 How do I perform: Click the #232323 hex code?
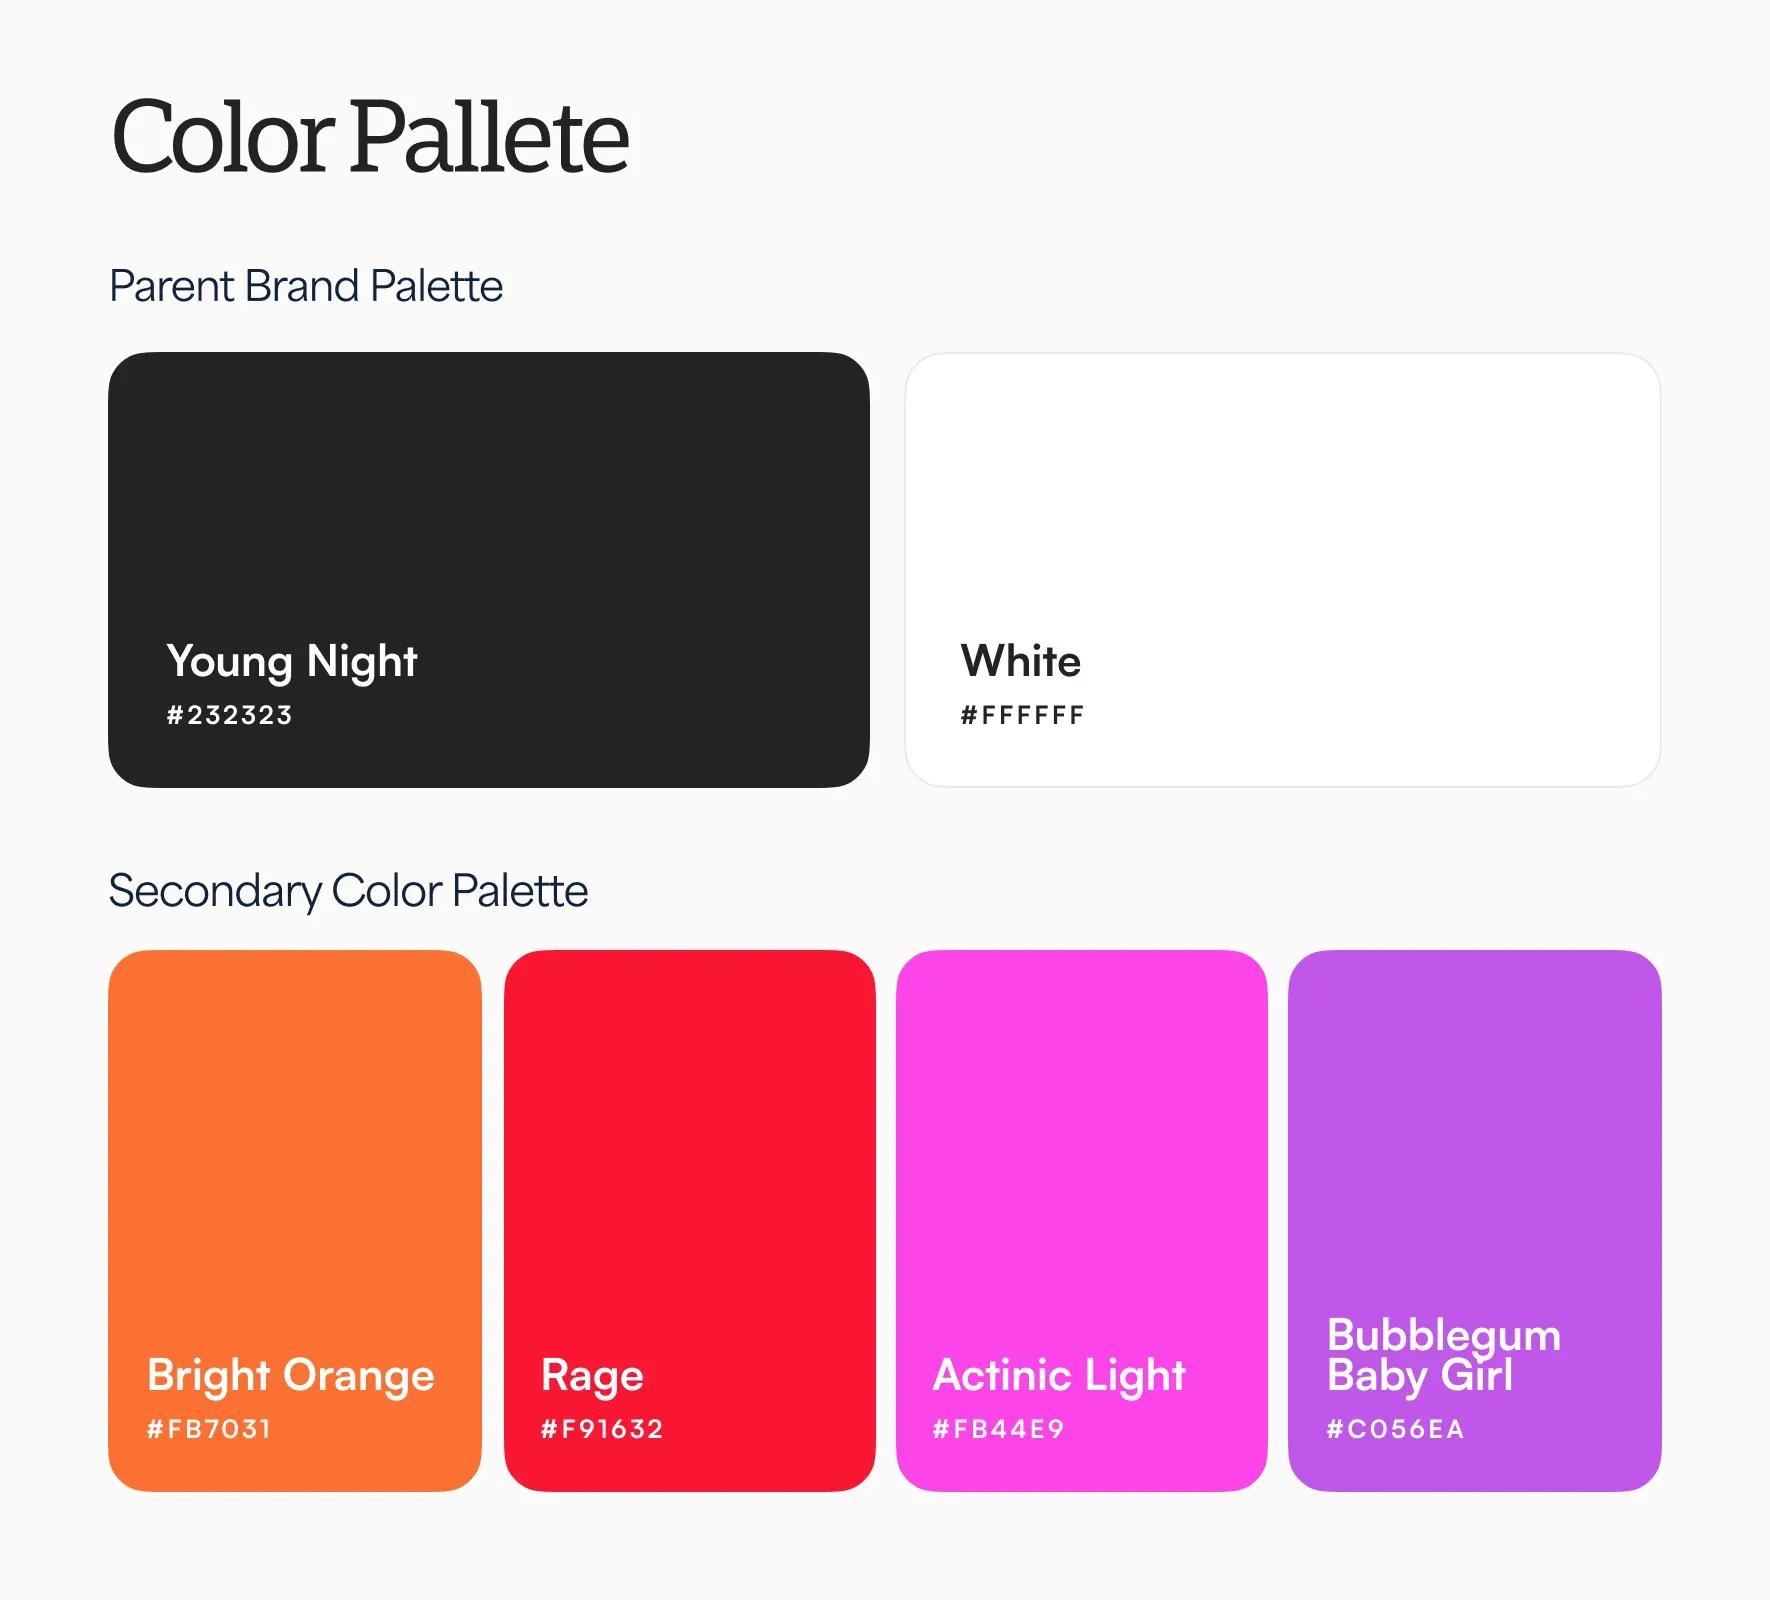click(x=229, y=715)
